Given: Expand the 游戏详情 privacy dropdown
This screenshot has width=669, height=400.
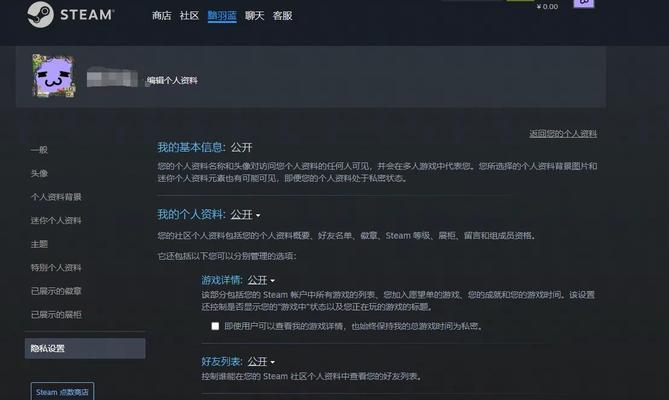Looking at the screenshot, I should pyautogui.click(x=261, y=280).
